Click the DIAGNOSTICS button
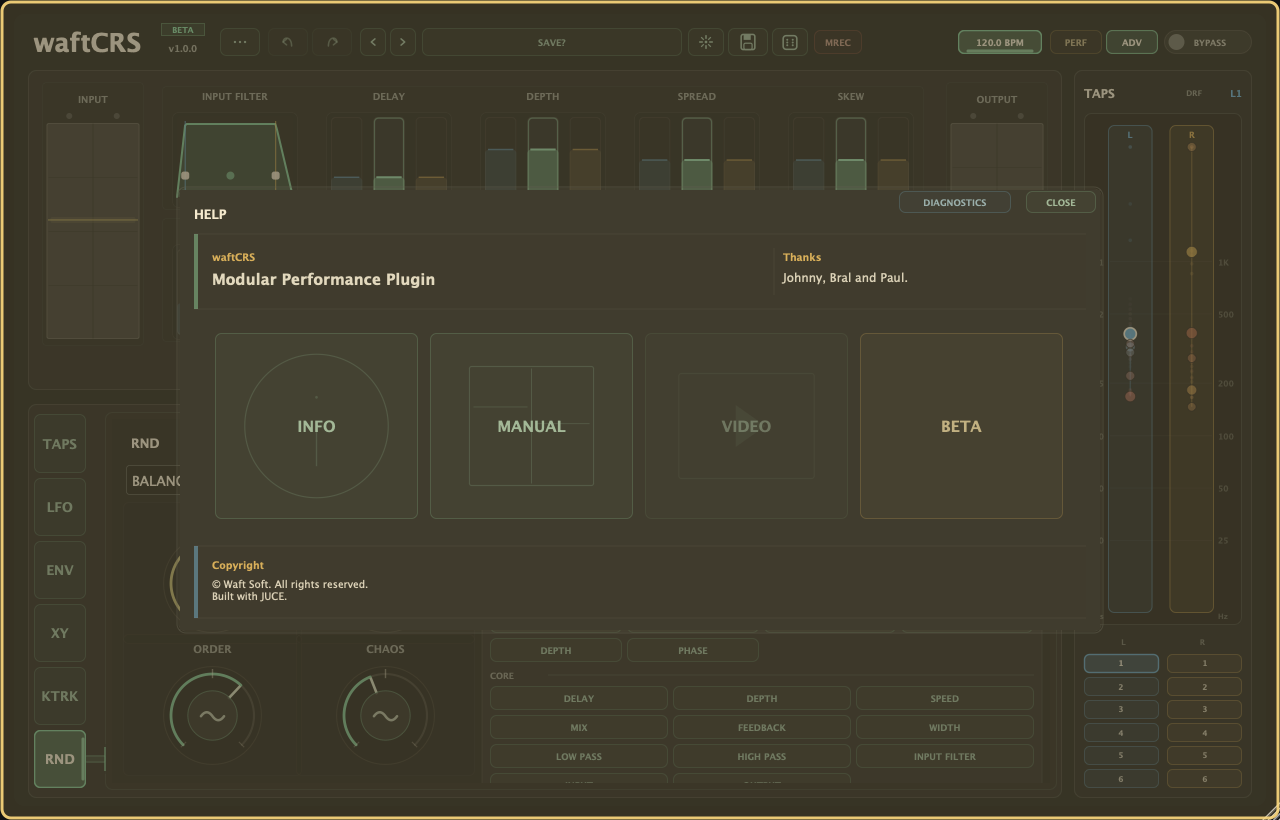 point(955,202)
